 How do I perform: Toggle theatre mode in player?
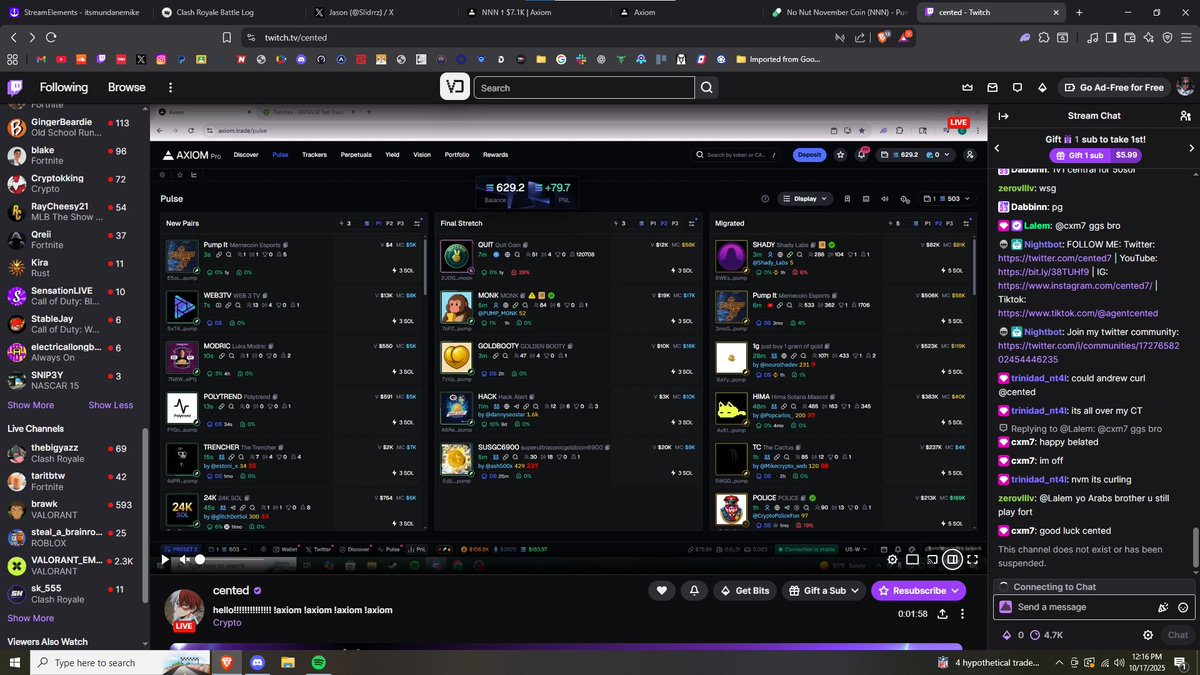[953, 560]
